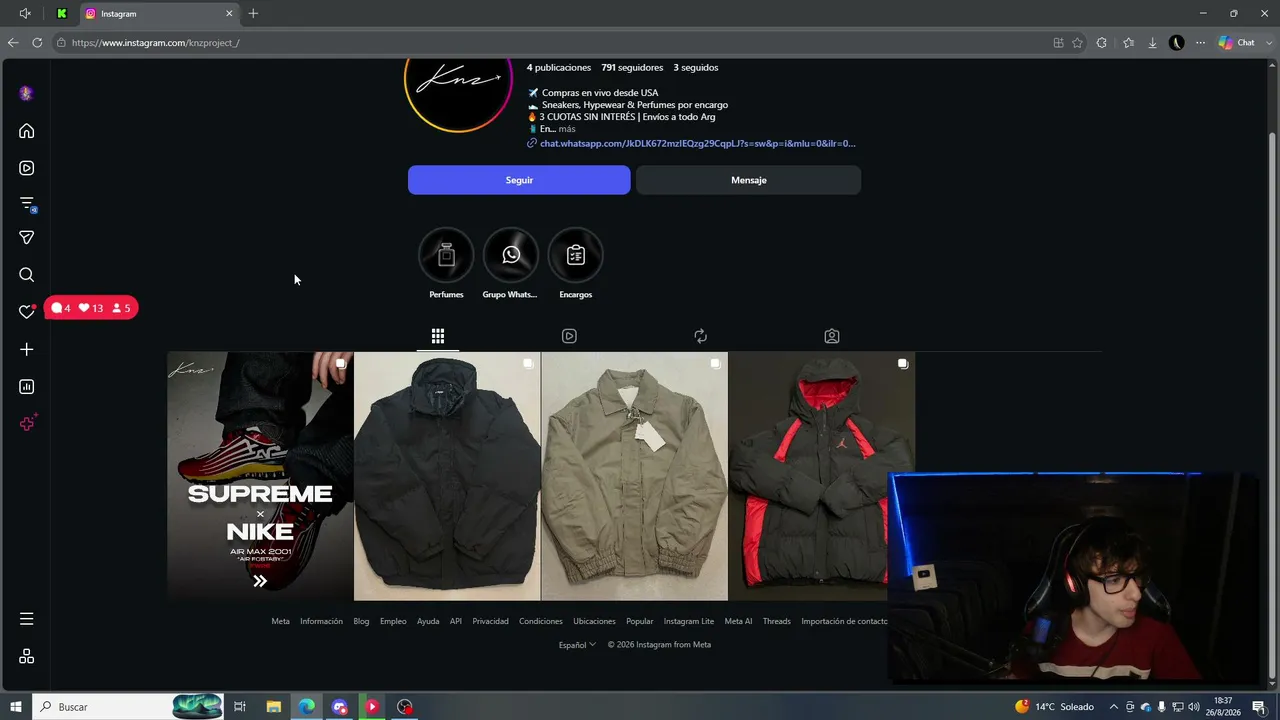The height and width of the screenshot is (720, 1280).
Task: Expand bio with the 'más' link
Action: click(567, 129)
